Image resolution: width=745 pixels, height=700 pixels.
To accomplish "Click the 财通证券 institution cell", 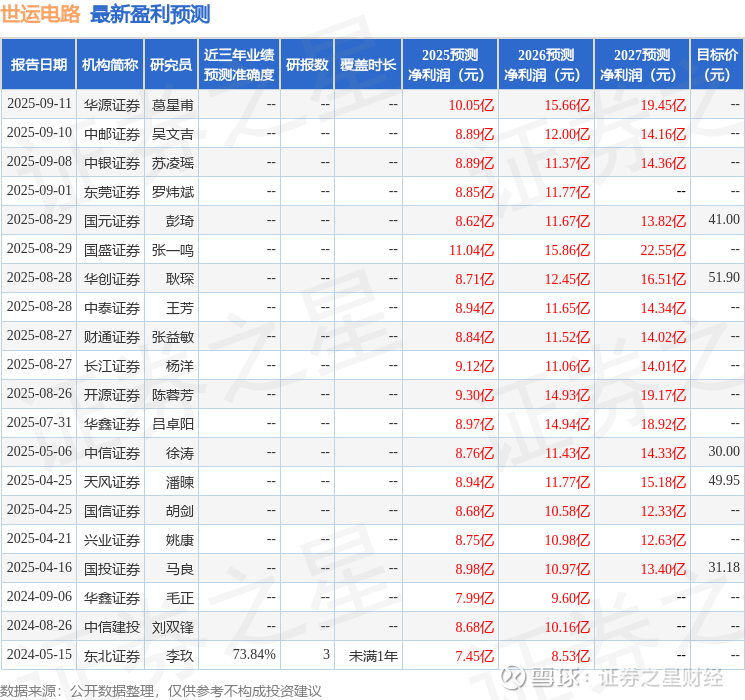I will (x=112, y=337).
